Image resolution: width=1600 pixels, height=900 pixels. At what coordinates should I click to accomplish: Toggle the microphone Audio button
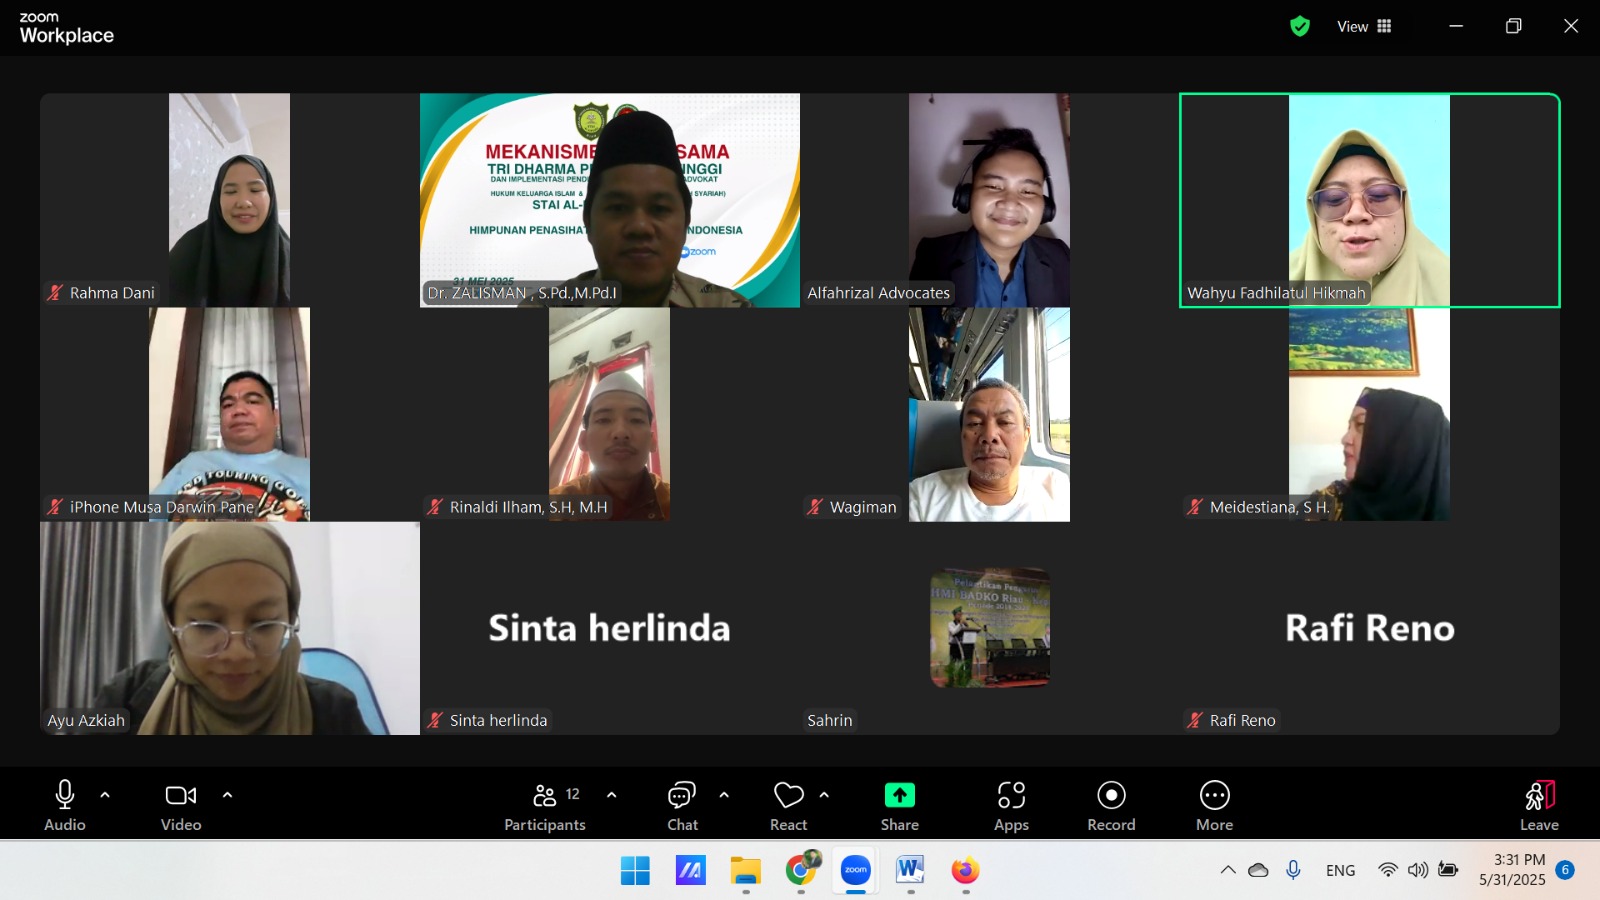click(65, 796)
